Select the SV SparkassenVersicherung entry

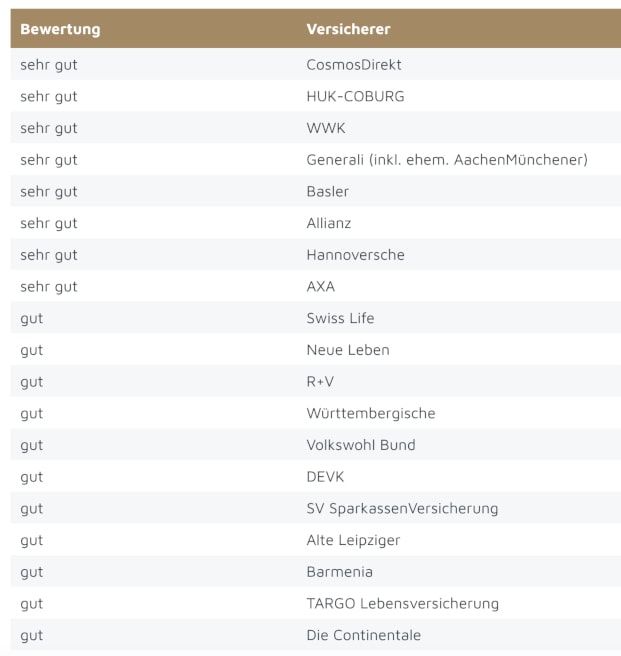point(401,508)
